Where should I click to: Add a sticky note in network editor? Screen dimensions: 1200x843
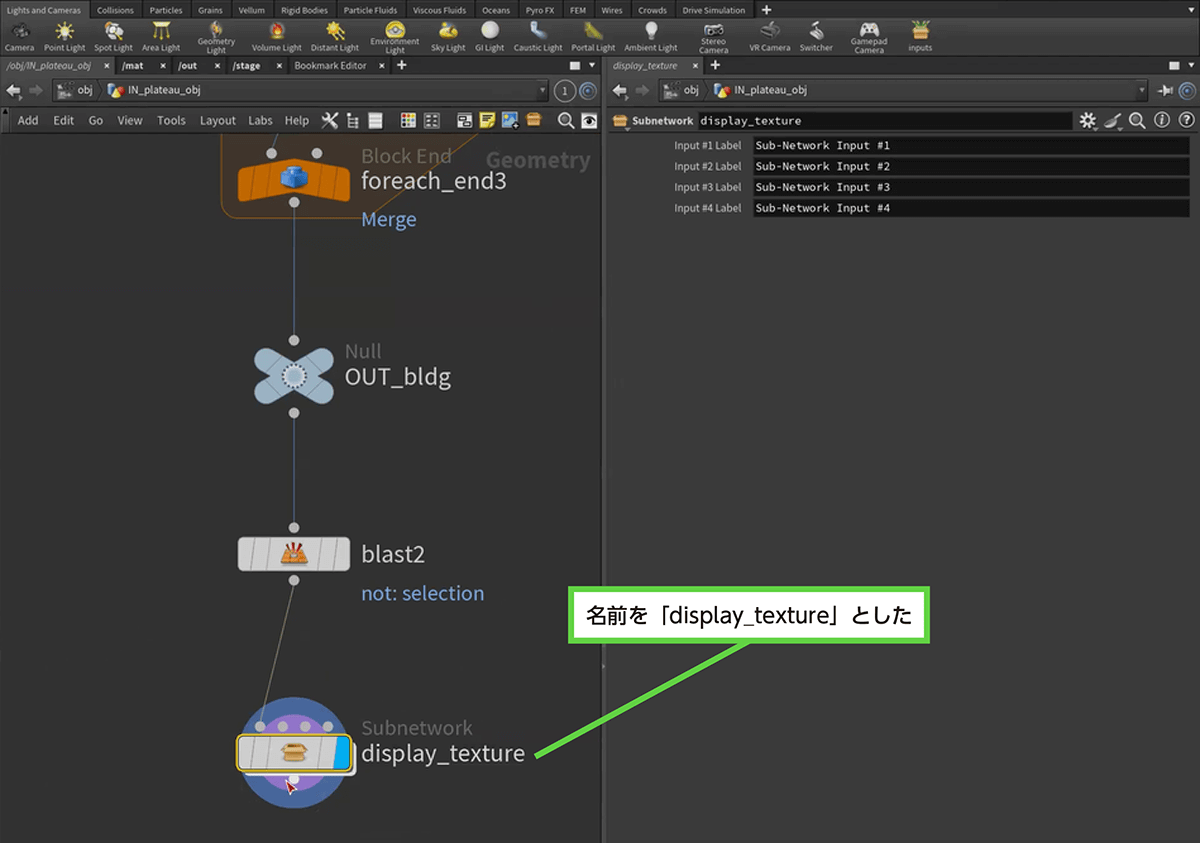coord(487,120)
